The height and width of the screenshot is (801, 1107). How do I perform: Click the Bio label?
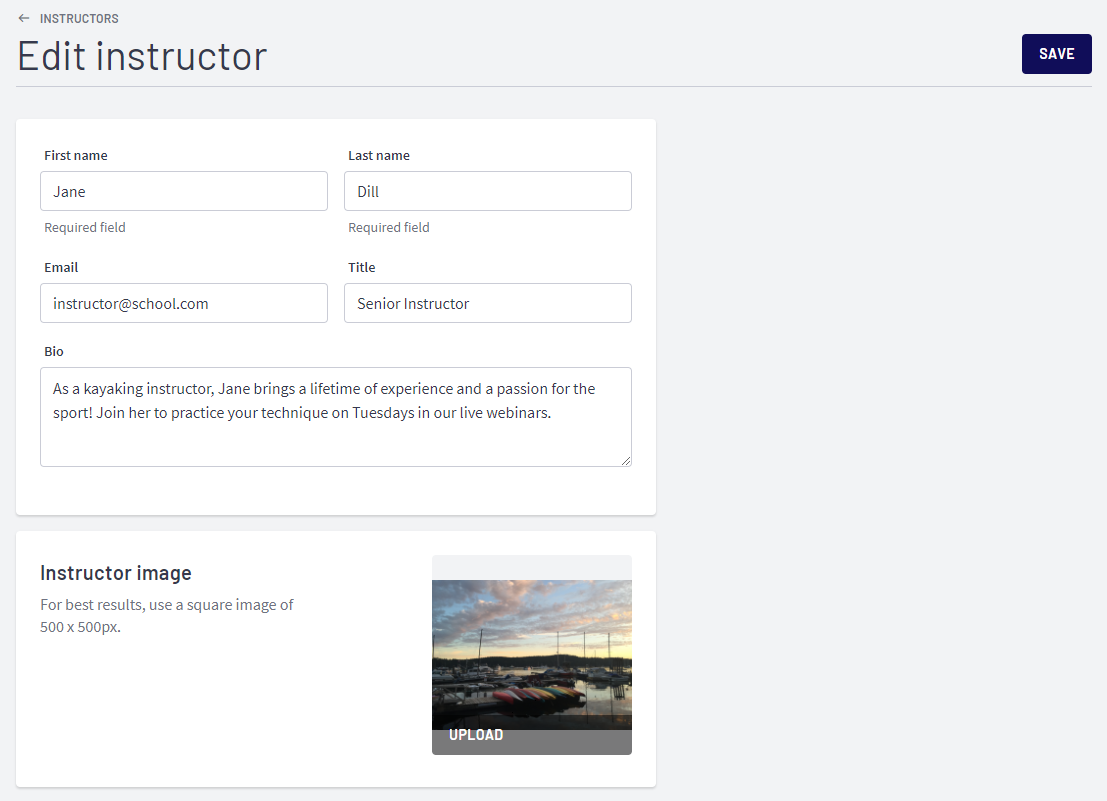(54, 351)
